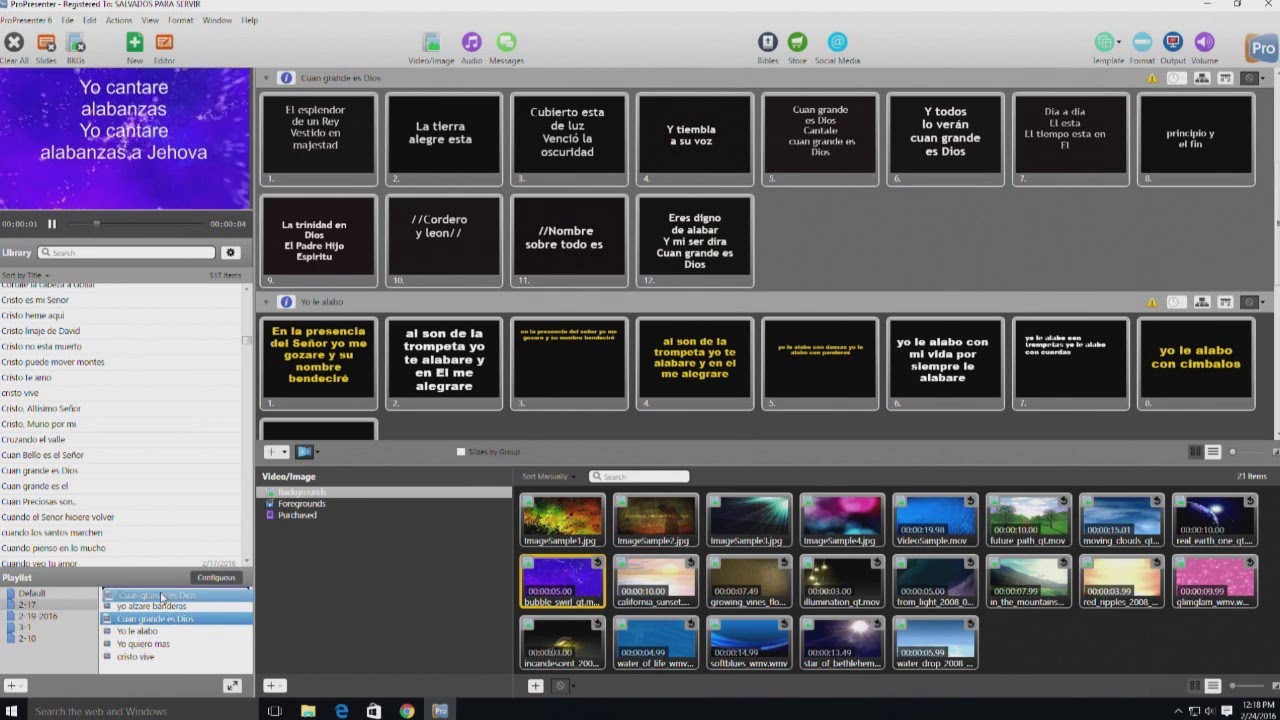Open the Format menu
Screen dimensions: 1280x720
(180, 20)
